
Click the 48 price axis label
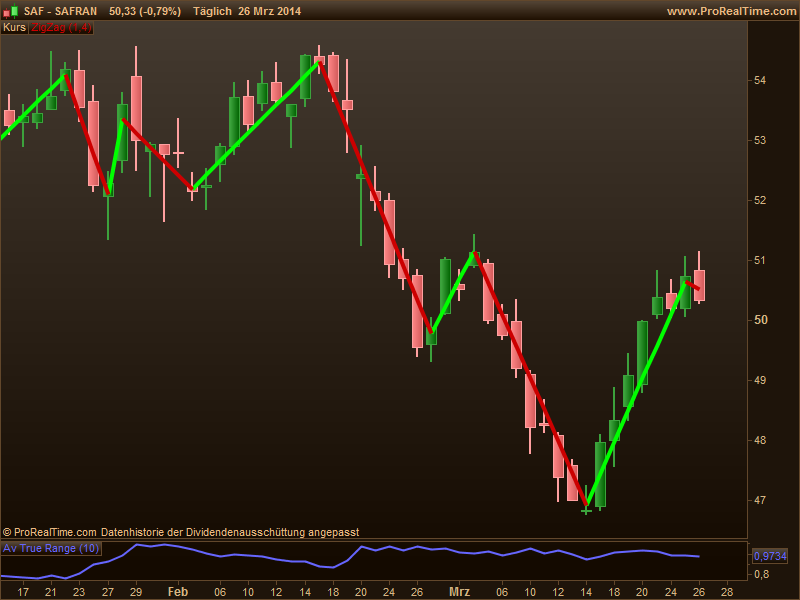point(760,440)
